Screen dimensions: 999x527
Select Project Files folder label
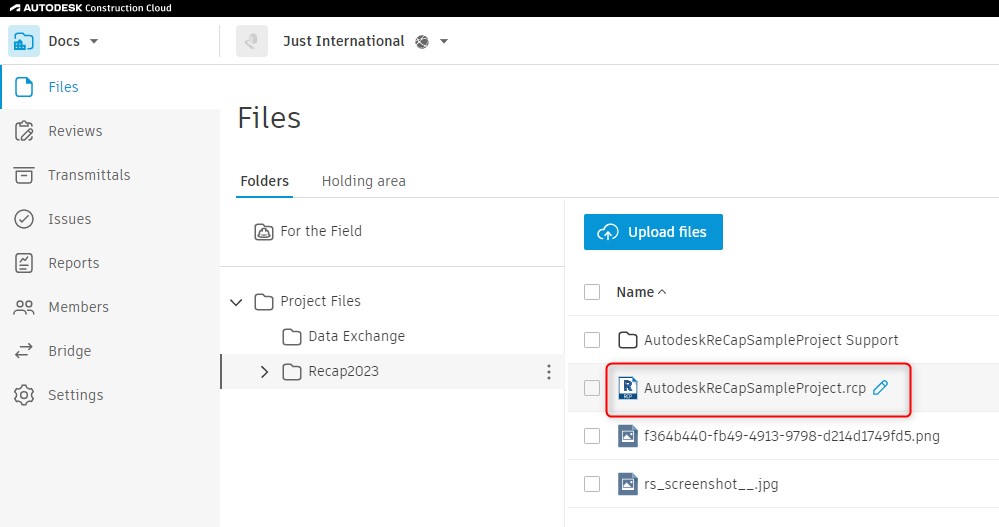tap(320, 301)
